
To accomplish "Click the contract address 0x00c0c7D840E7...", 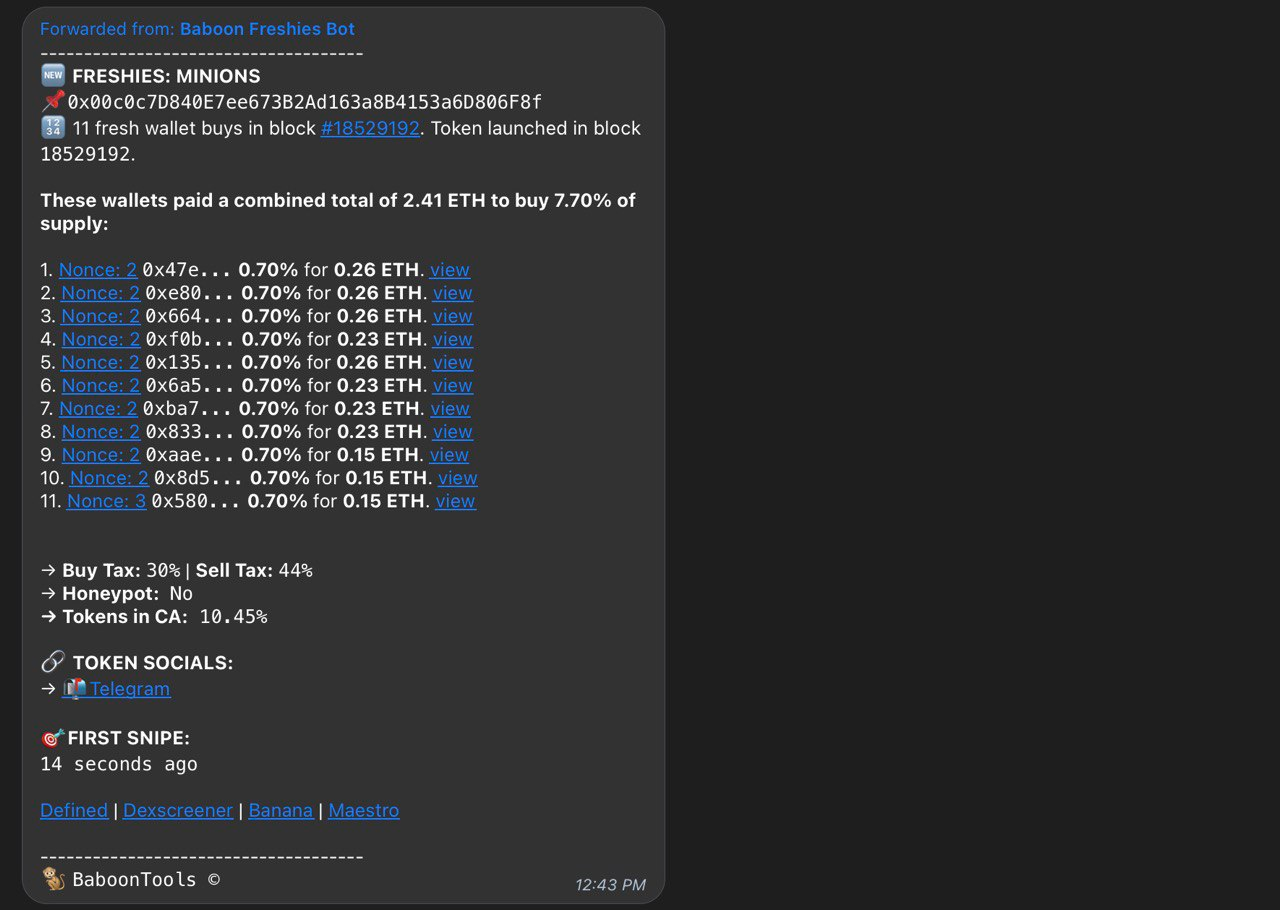I will coord(305,102).
